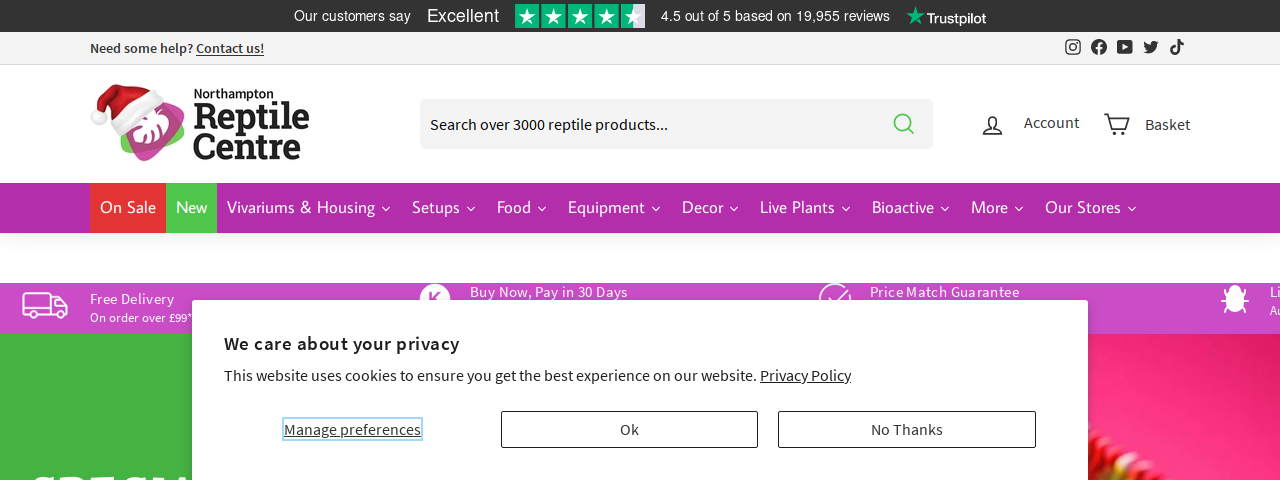This screenshot has height=480, width=1280.
Task: Open Manage preferences for cookies
Action: (x=352, y=430)
